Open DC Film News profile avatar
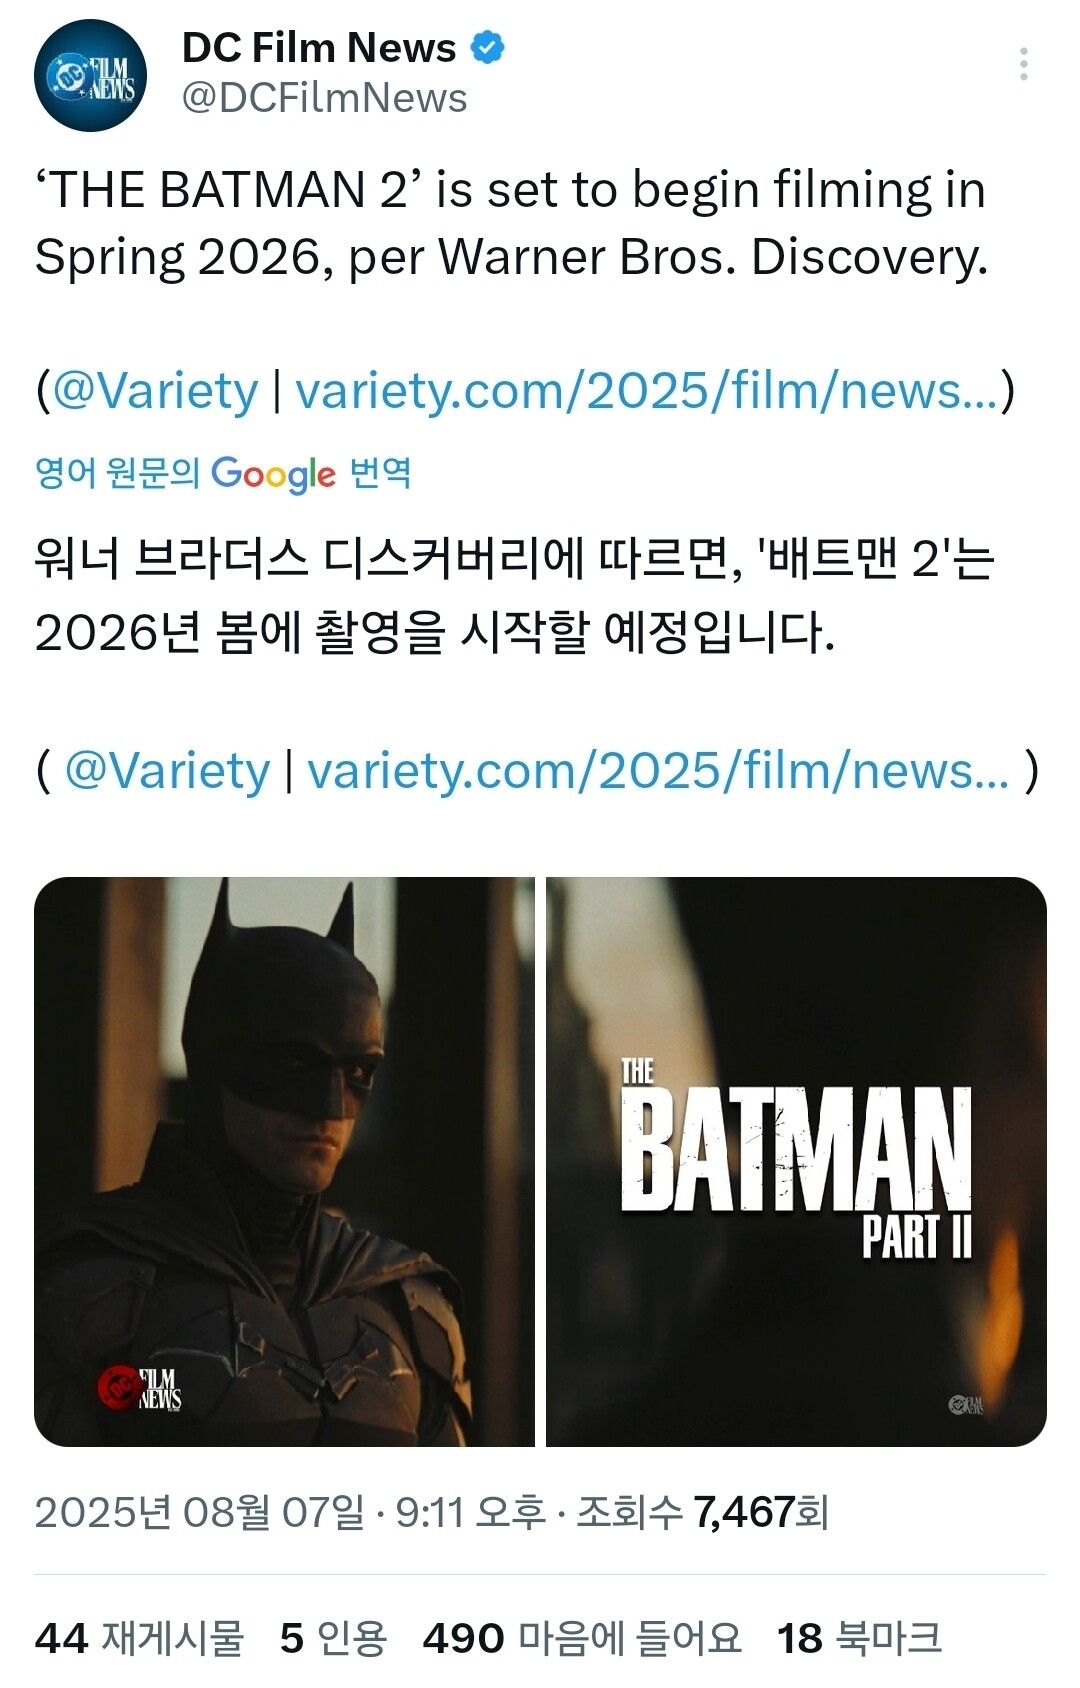 [x=90, y=75]
